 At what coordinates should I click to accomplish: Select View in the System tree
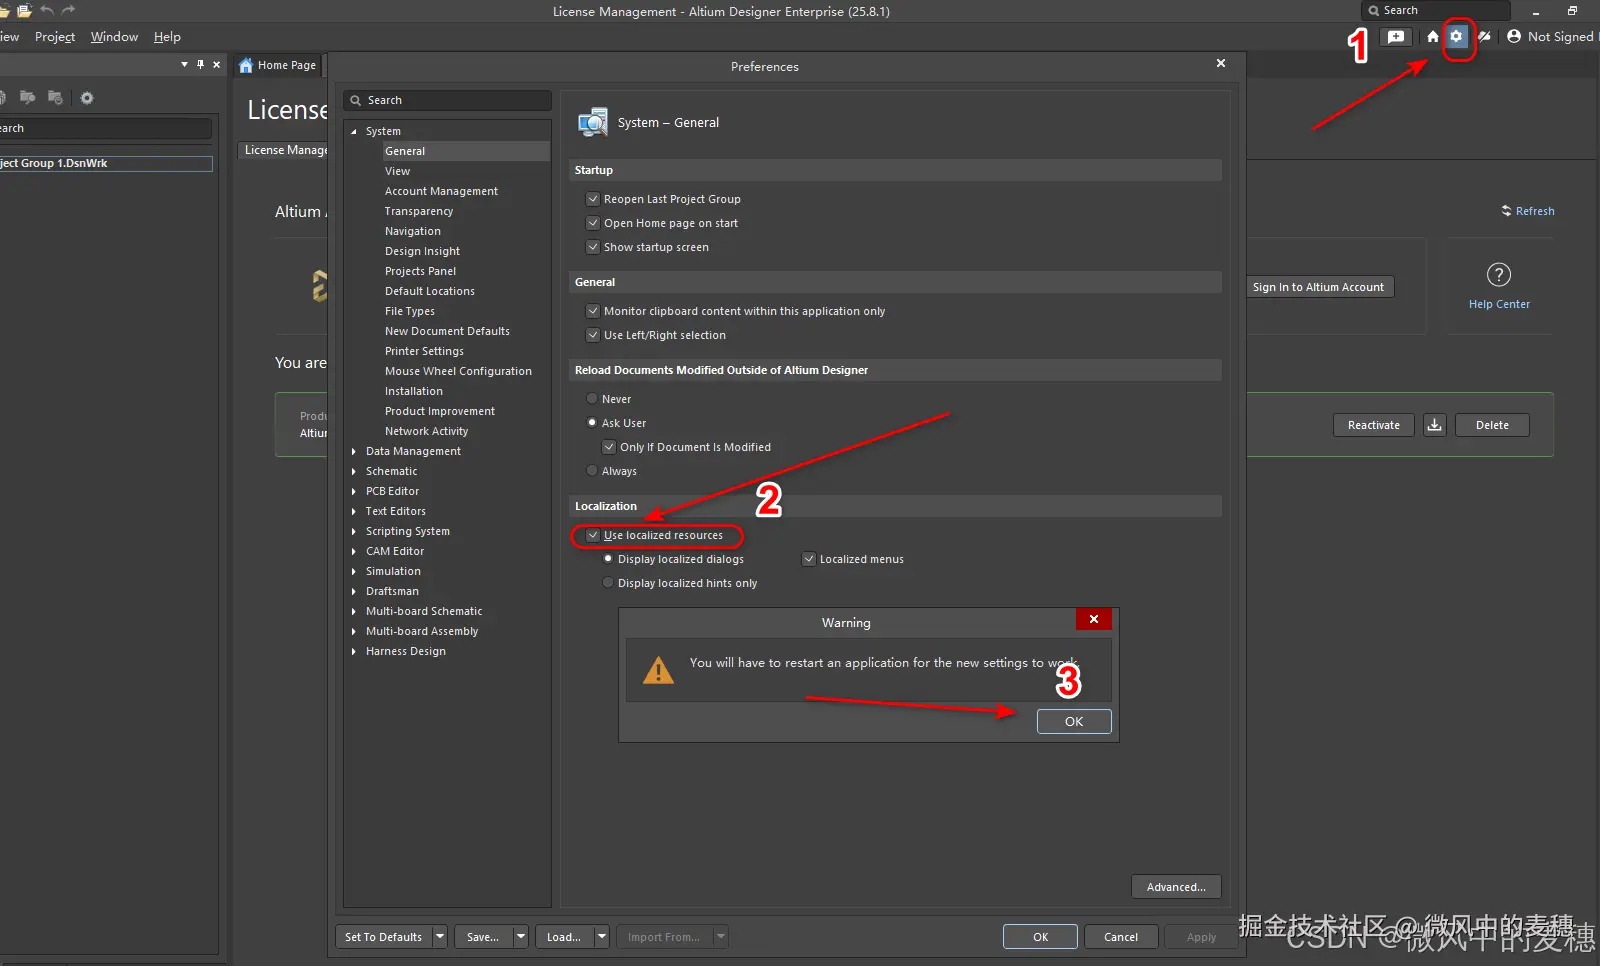click(x=398, y=171)
